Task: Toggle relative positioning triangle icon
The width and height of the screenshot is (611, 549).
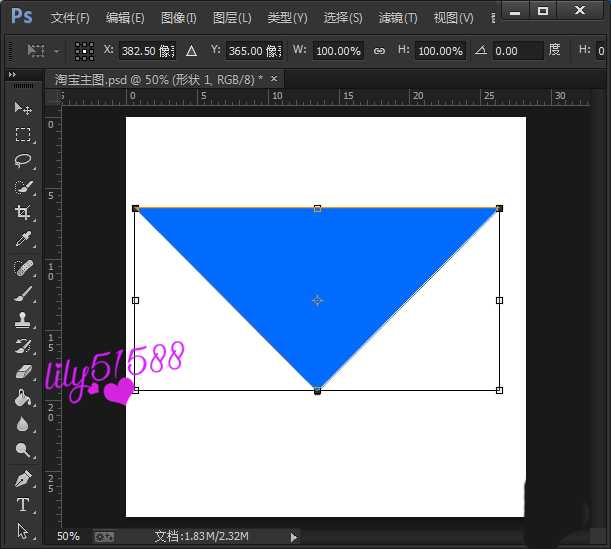Action: click(x=191, y=50)
